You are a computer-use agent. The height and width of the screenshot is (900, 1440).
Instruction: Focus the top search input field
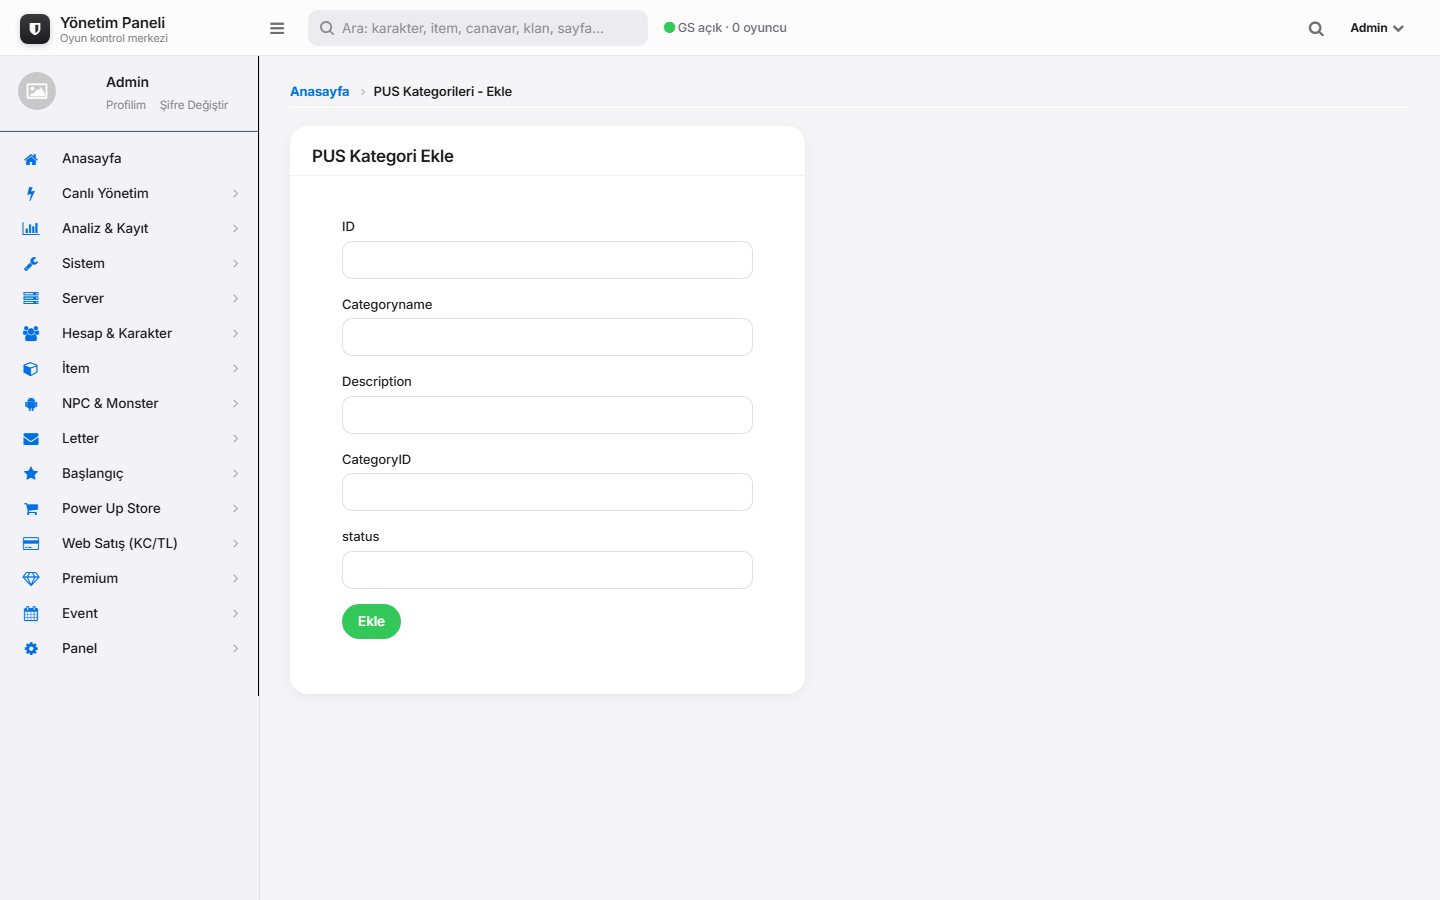(478, 28)
